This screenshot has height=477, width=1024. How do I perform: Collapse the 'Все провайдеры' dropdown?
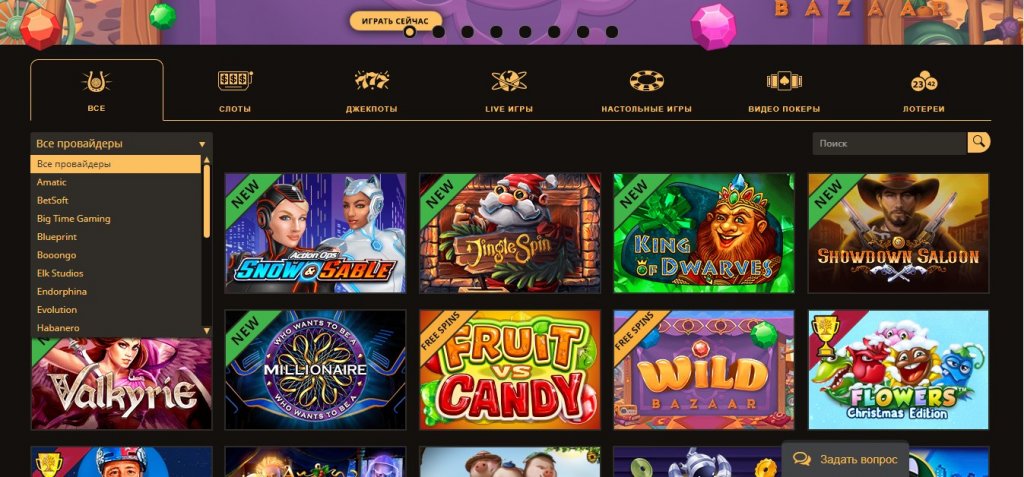click(x=121, y=144)
